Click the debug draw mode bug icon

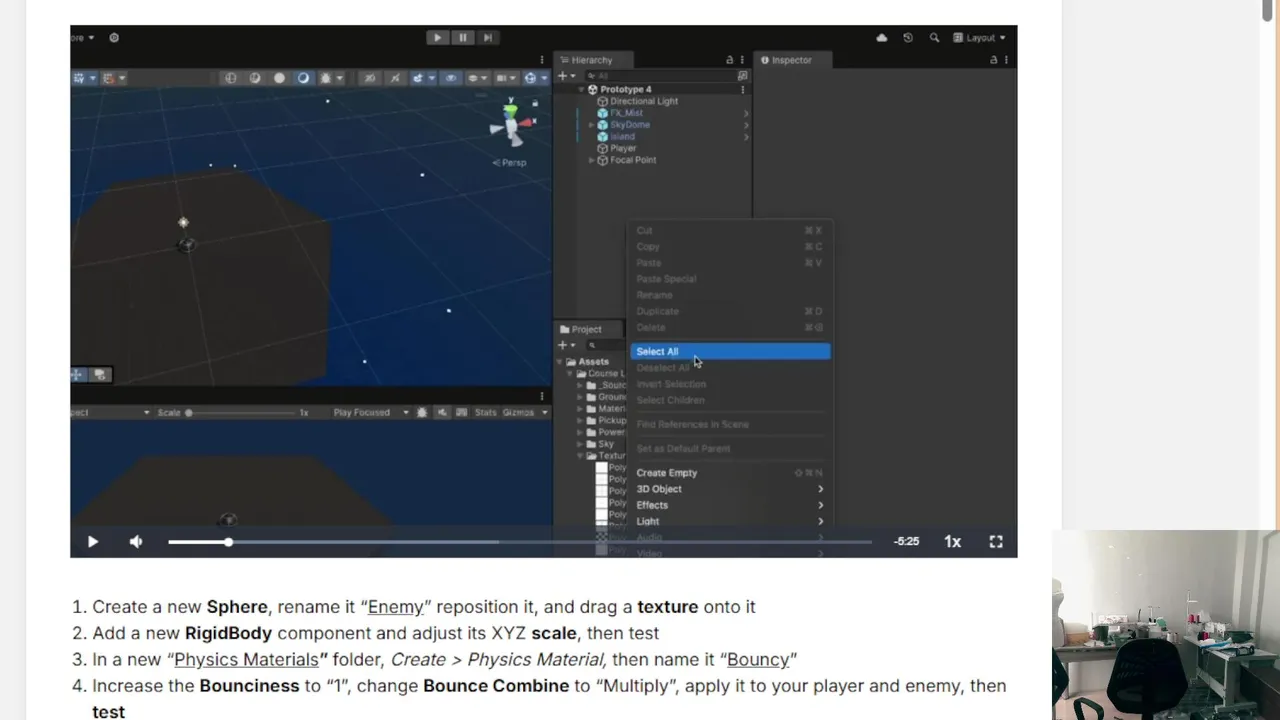[x=327, y=78]
